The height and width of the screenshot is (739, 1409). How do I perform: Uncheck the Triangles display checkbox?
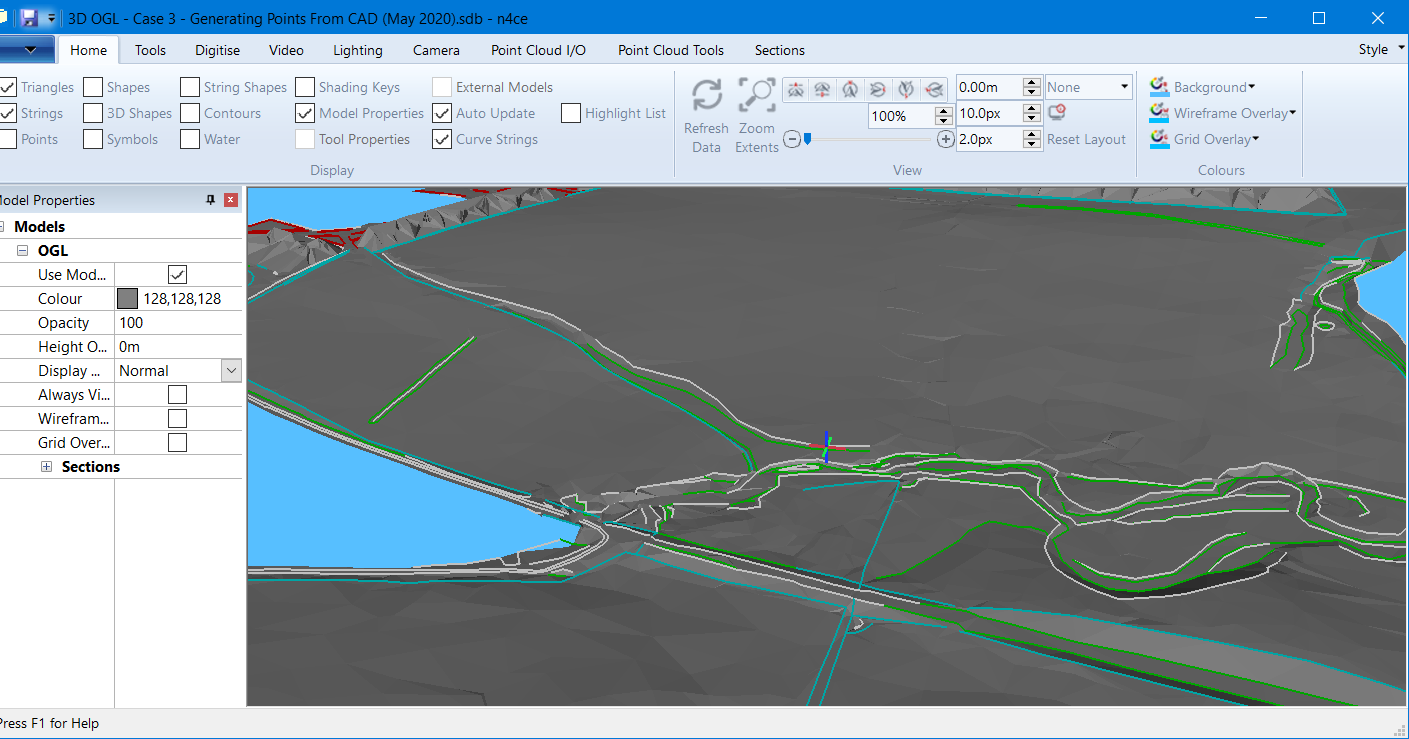pyautogui.click(x=7, y=86)
